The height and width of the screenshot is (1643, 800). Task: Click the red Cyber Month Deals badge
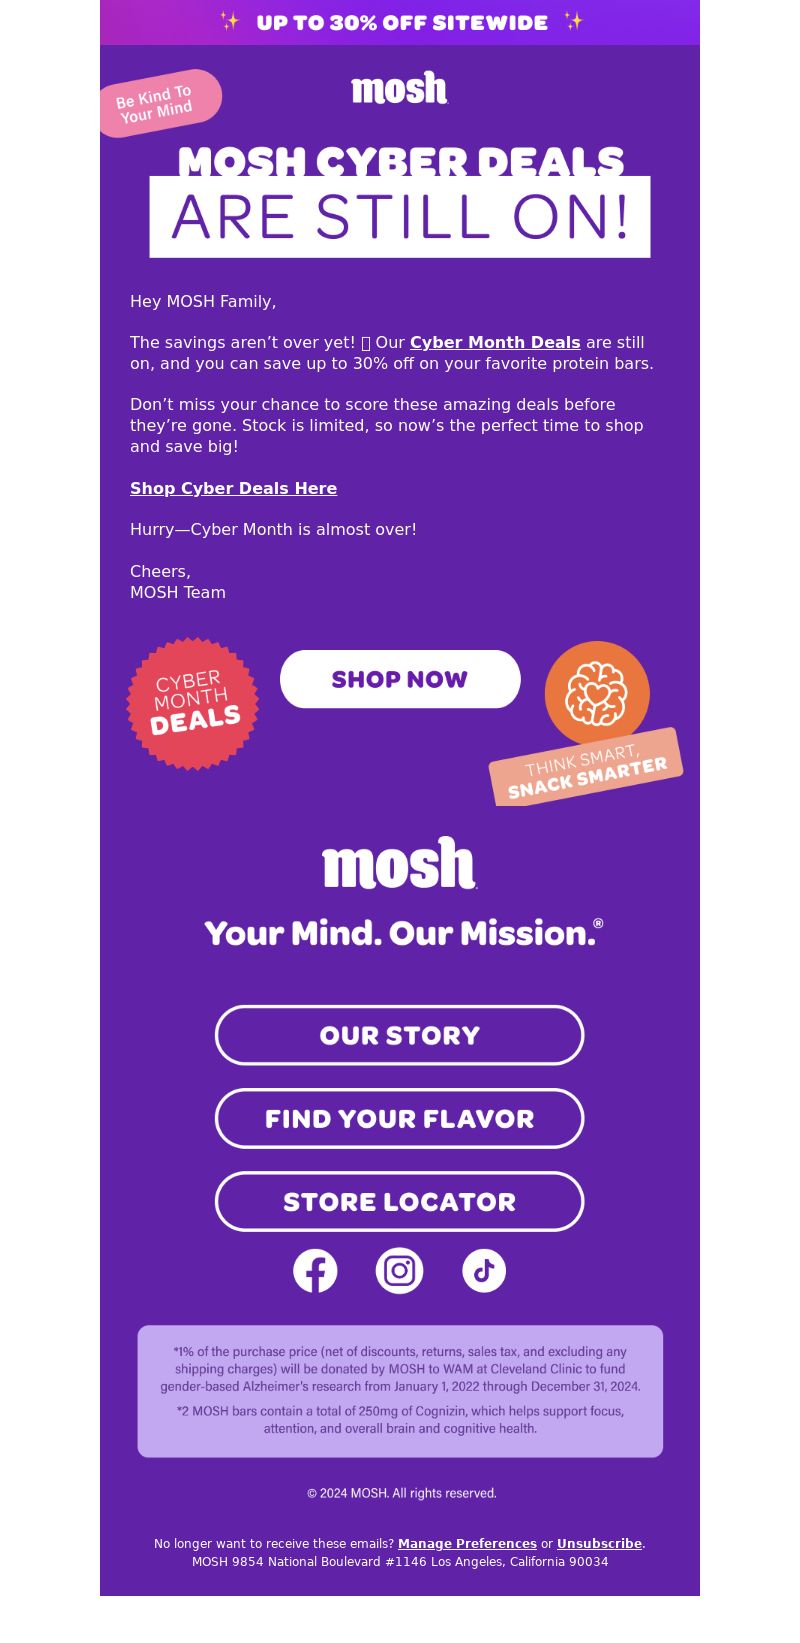click(193, 704)
